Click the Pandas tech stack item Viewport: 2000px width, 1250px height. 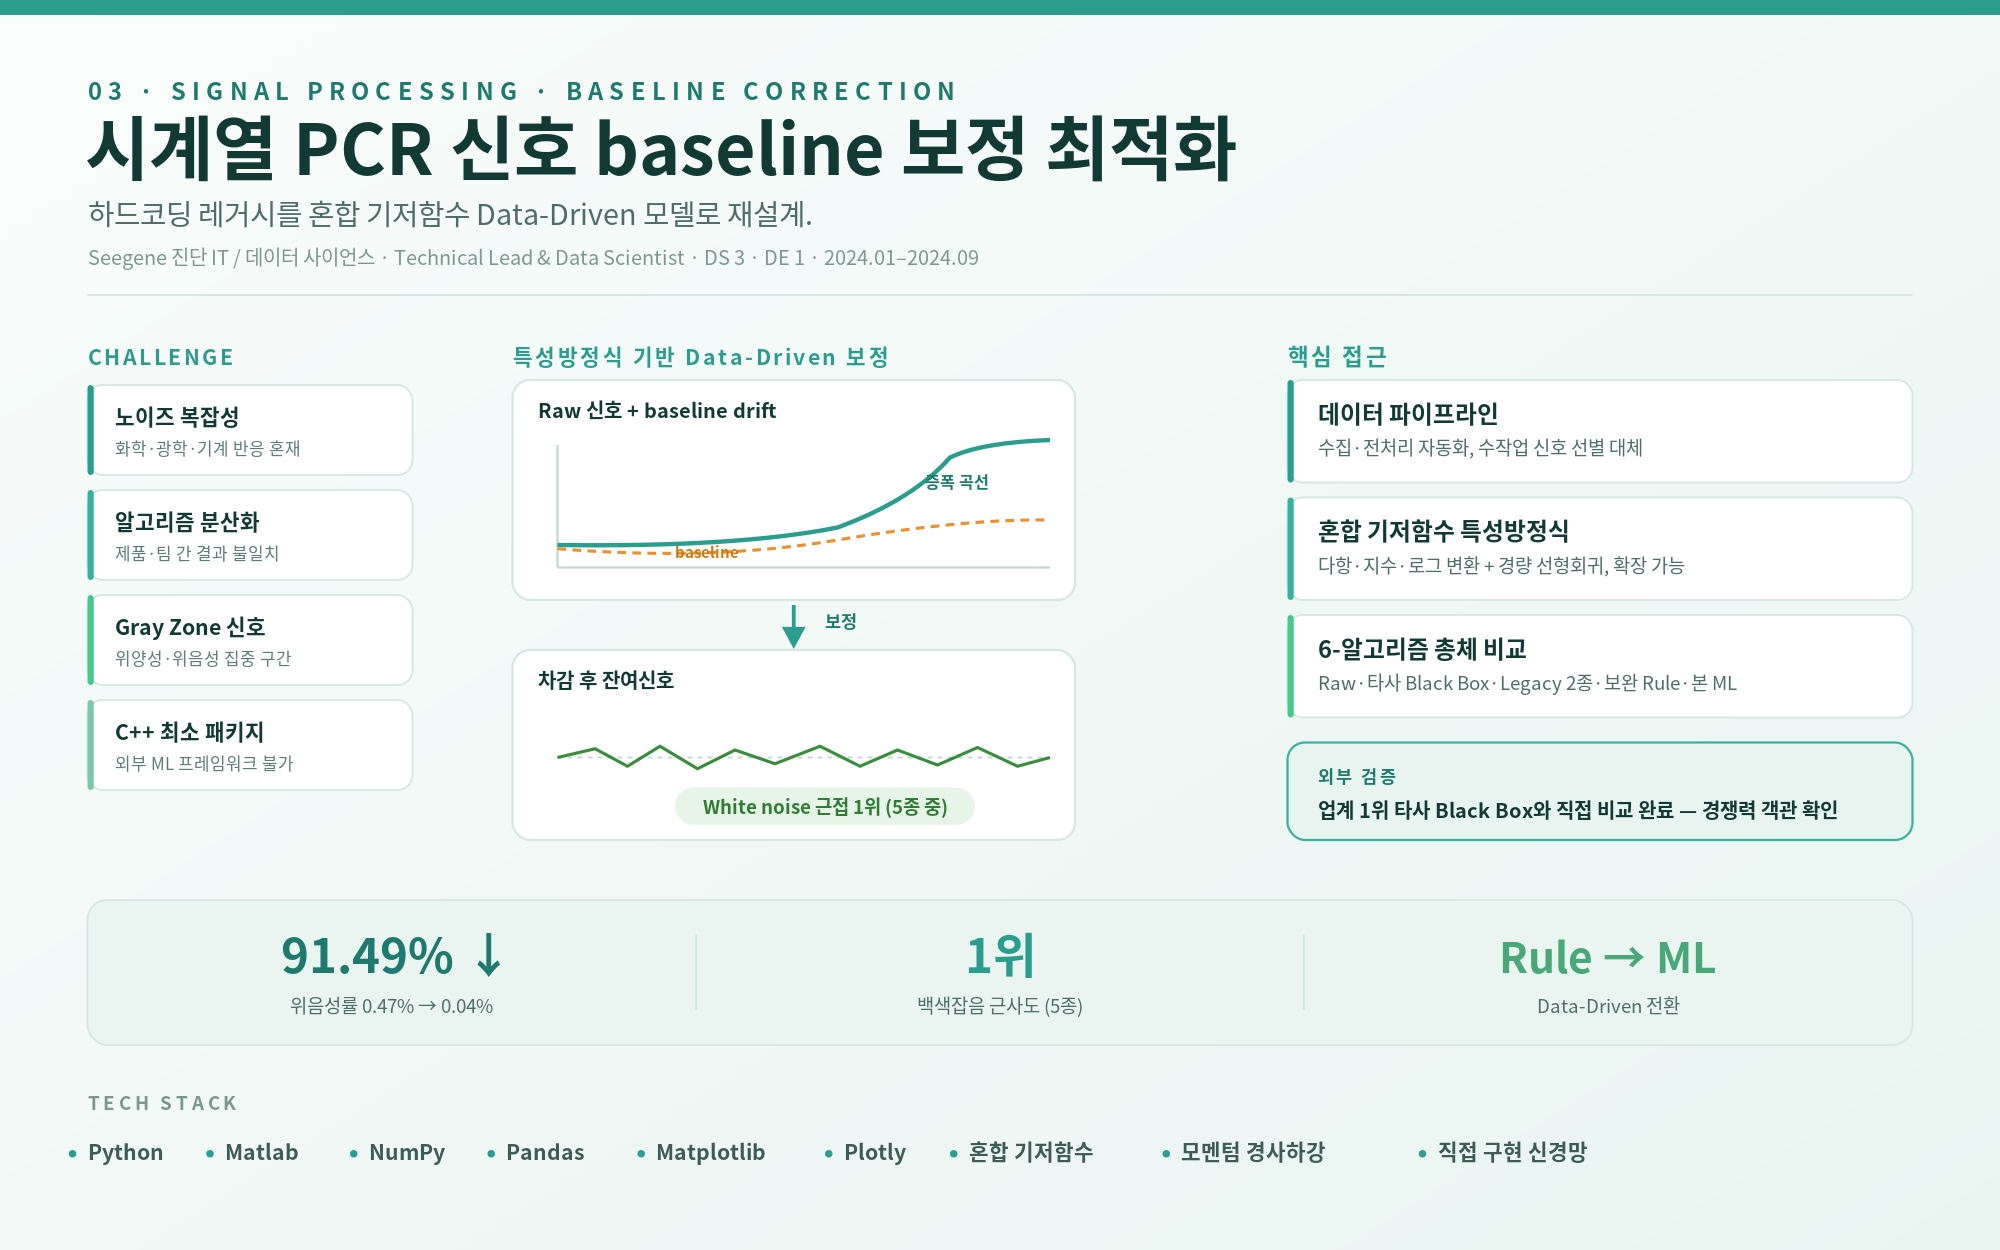click(x=545, y=1153)
